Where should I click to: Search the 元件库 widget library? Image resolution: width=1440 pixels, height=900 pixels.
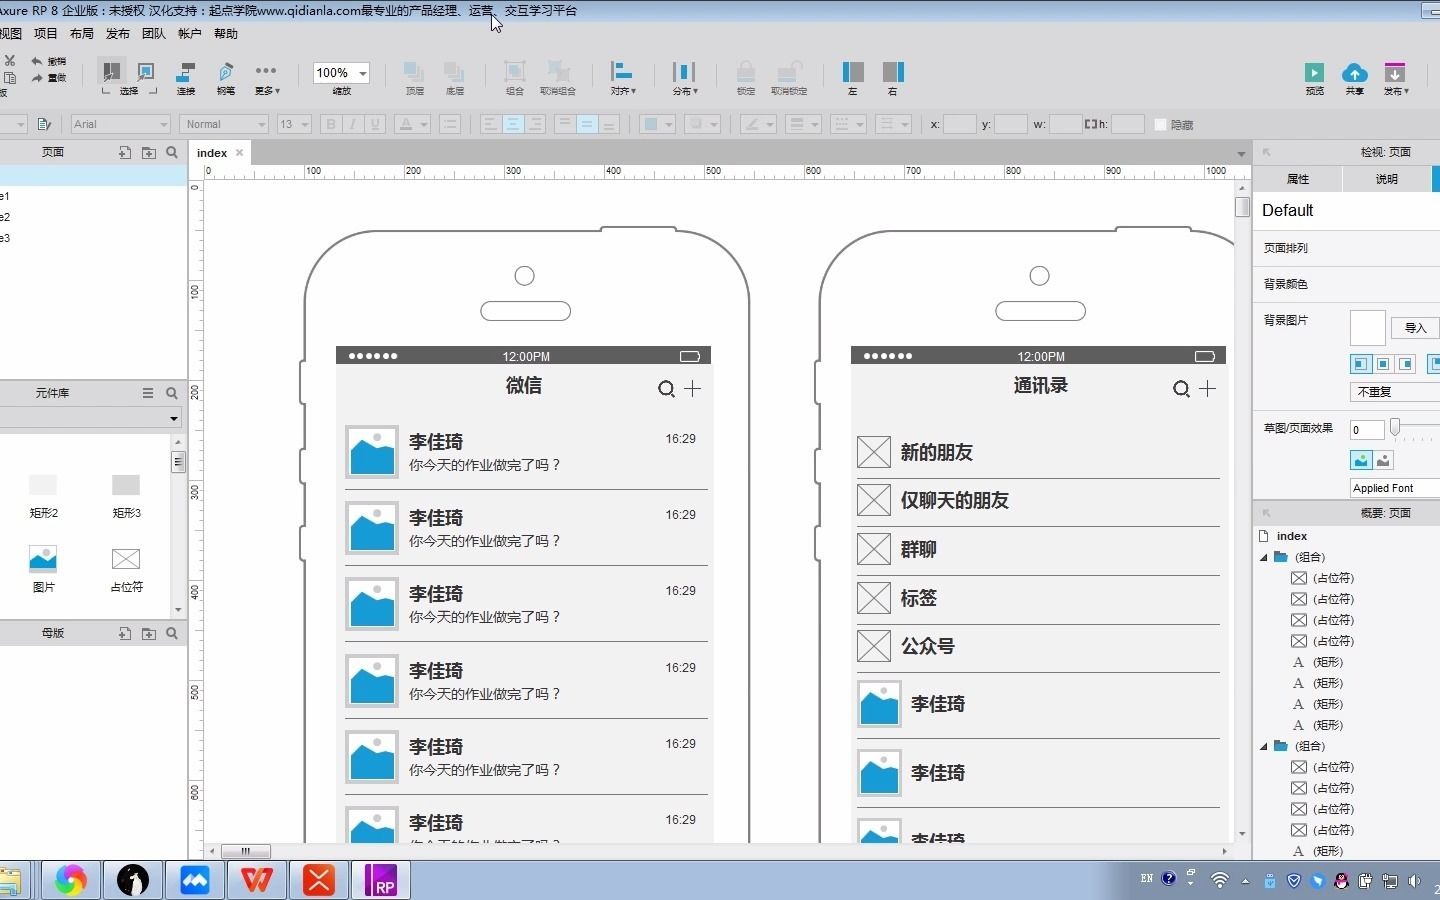172,393
